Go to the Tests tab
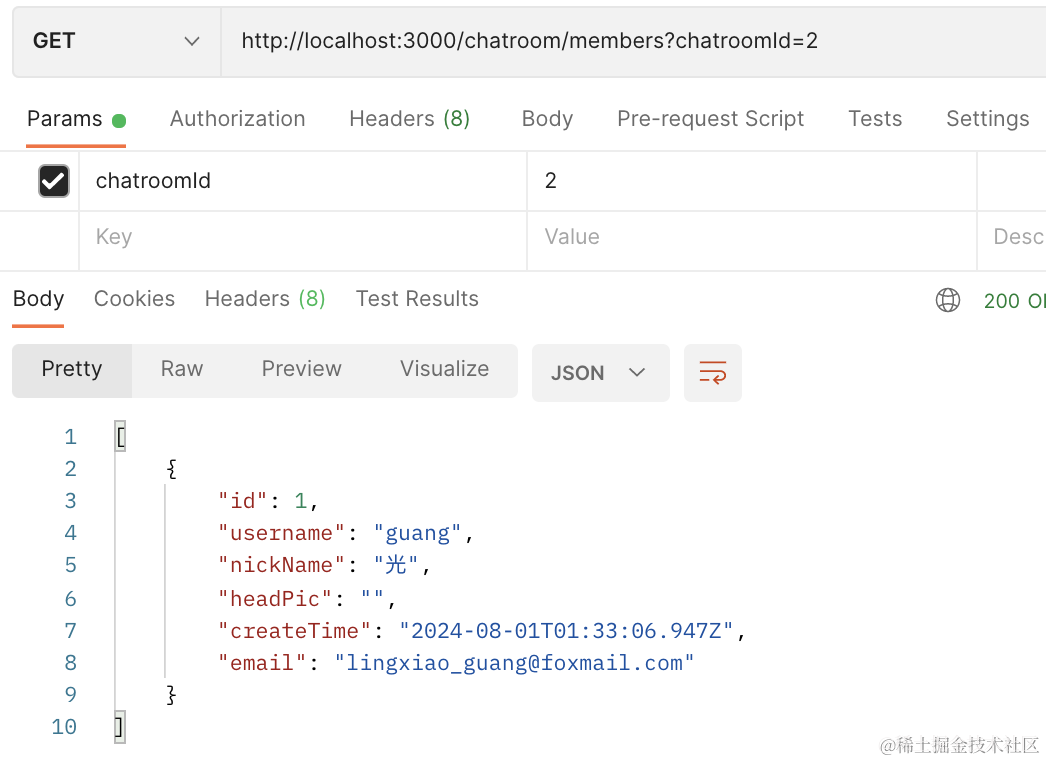 [875, 119]
